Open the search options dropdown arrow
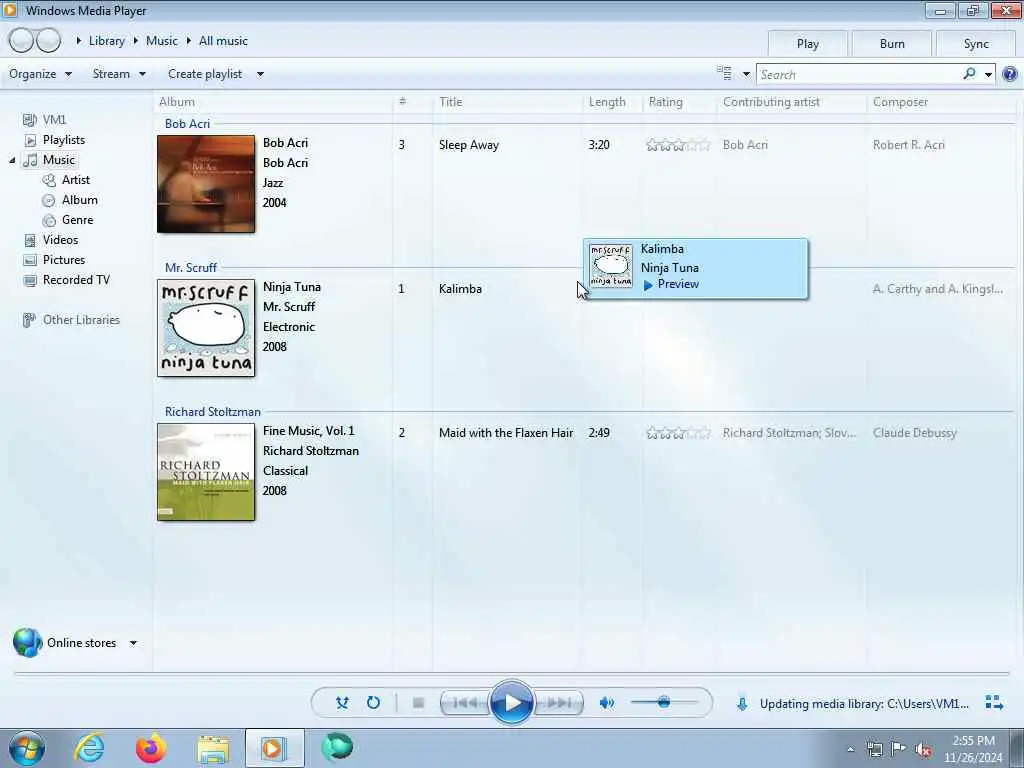 [x=988, y=74]
